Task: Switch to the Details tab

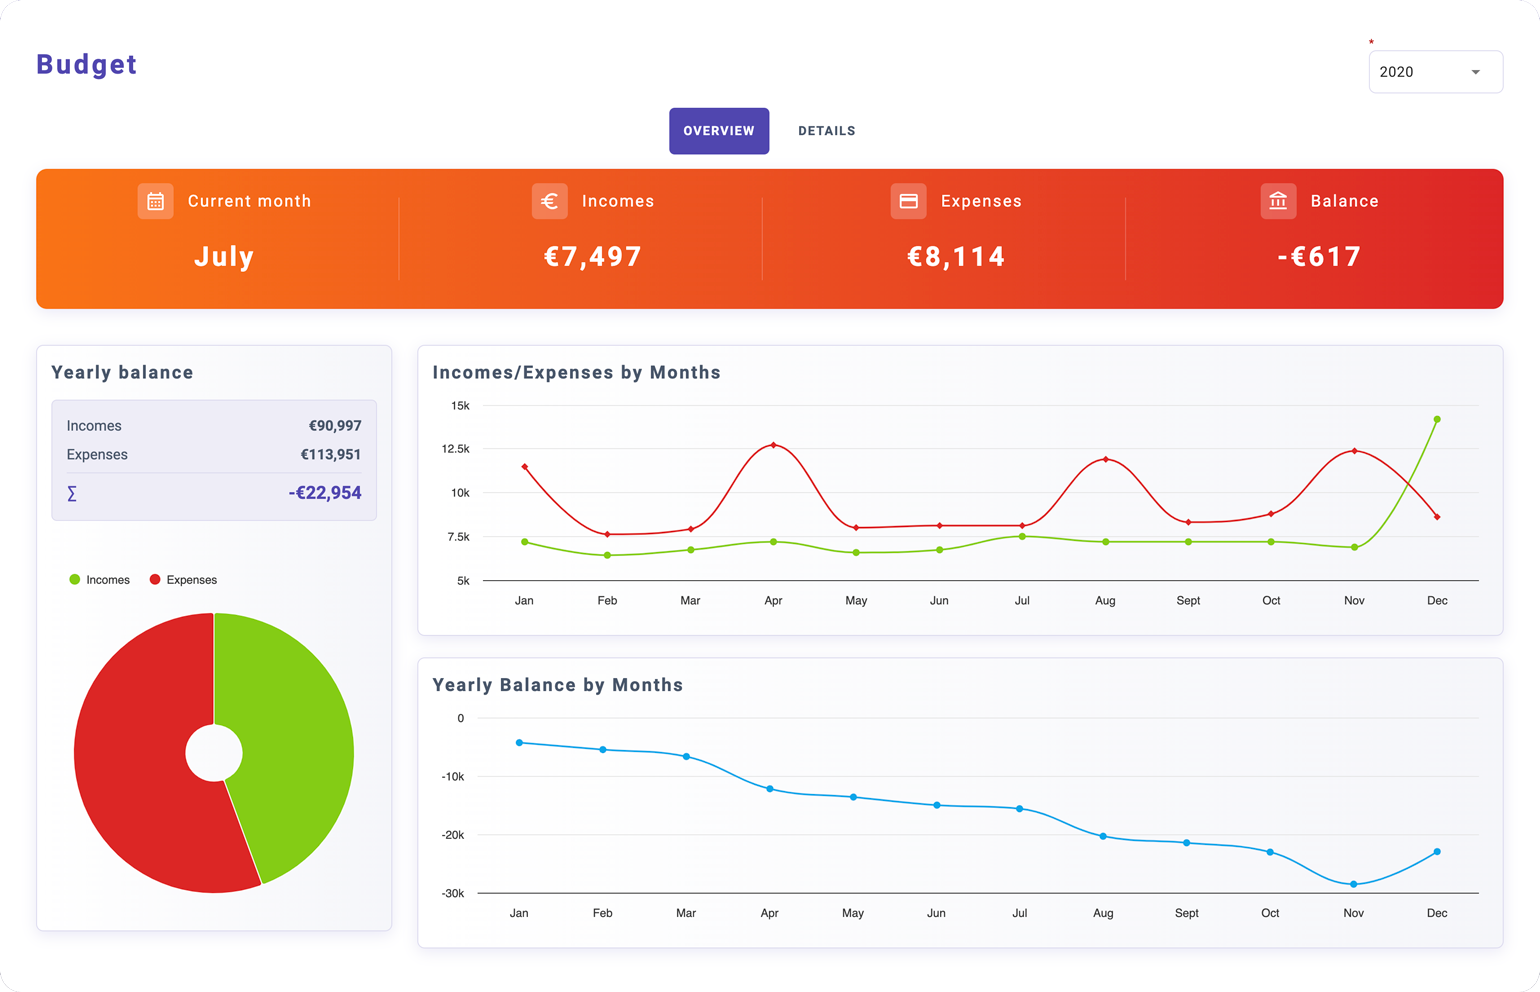Action: click(x=827, y=131)
